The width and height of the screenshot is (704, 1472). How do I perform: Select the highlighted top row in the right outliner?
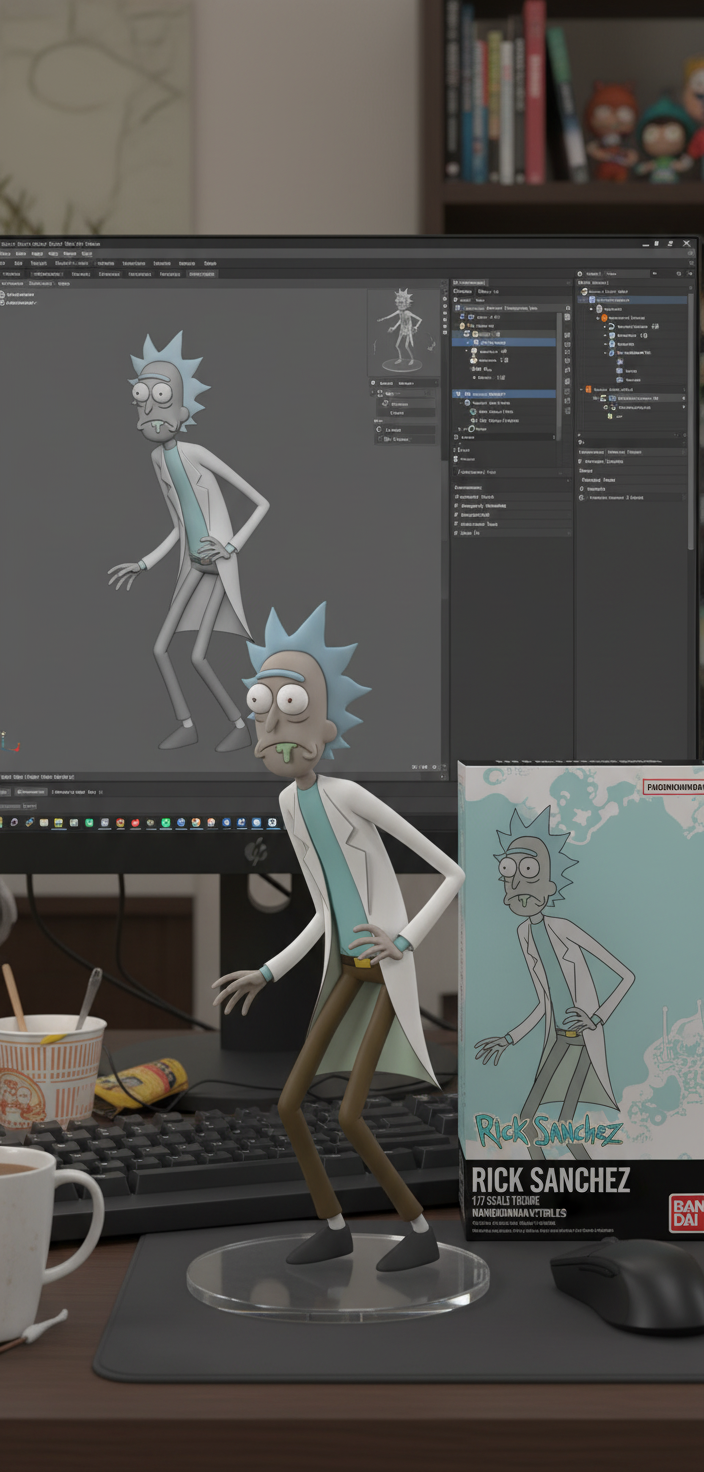click(634, 299)
